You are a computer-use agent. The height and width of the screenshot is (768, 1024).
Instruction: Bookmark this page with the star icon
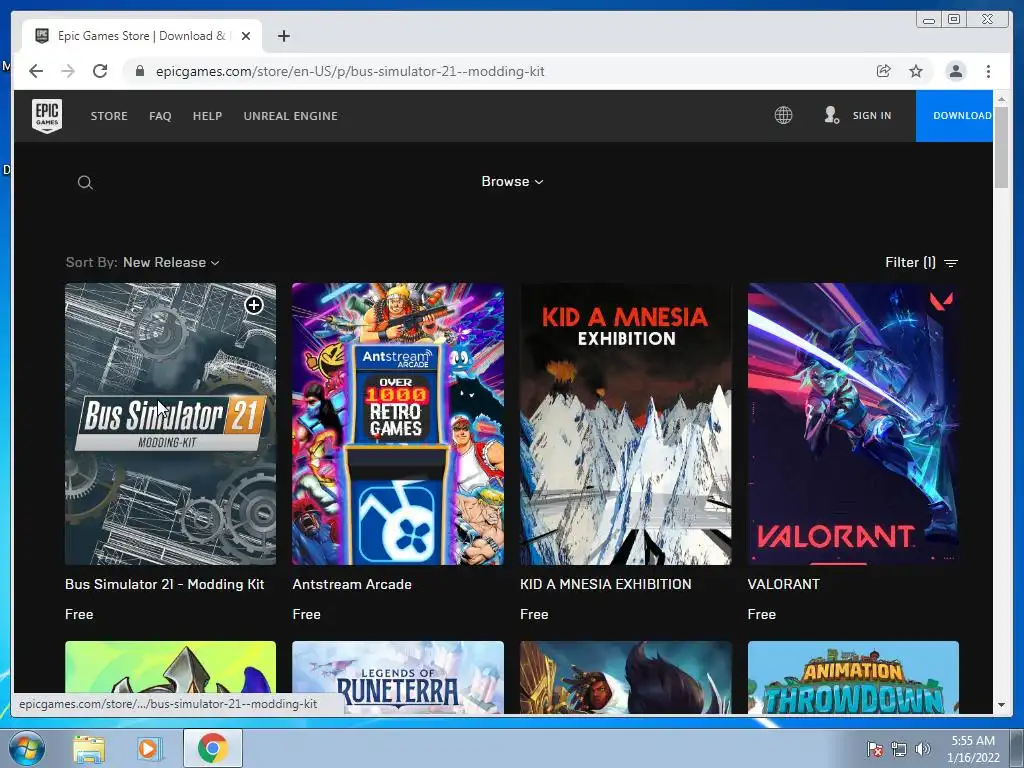click(x=916, y=71)
